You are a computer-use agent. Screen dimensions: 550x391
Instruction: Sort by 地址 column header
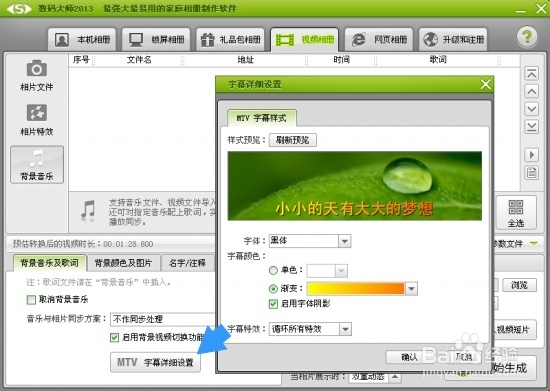[x=245, y=60]
